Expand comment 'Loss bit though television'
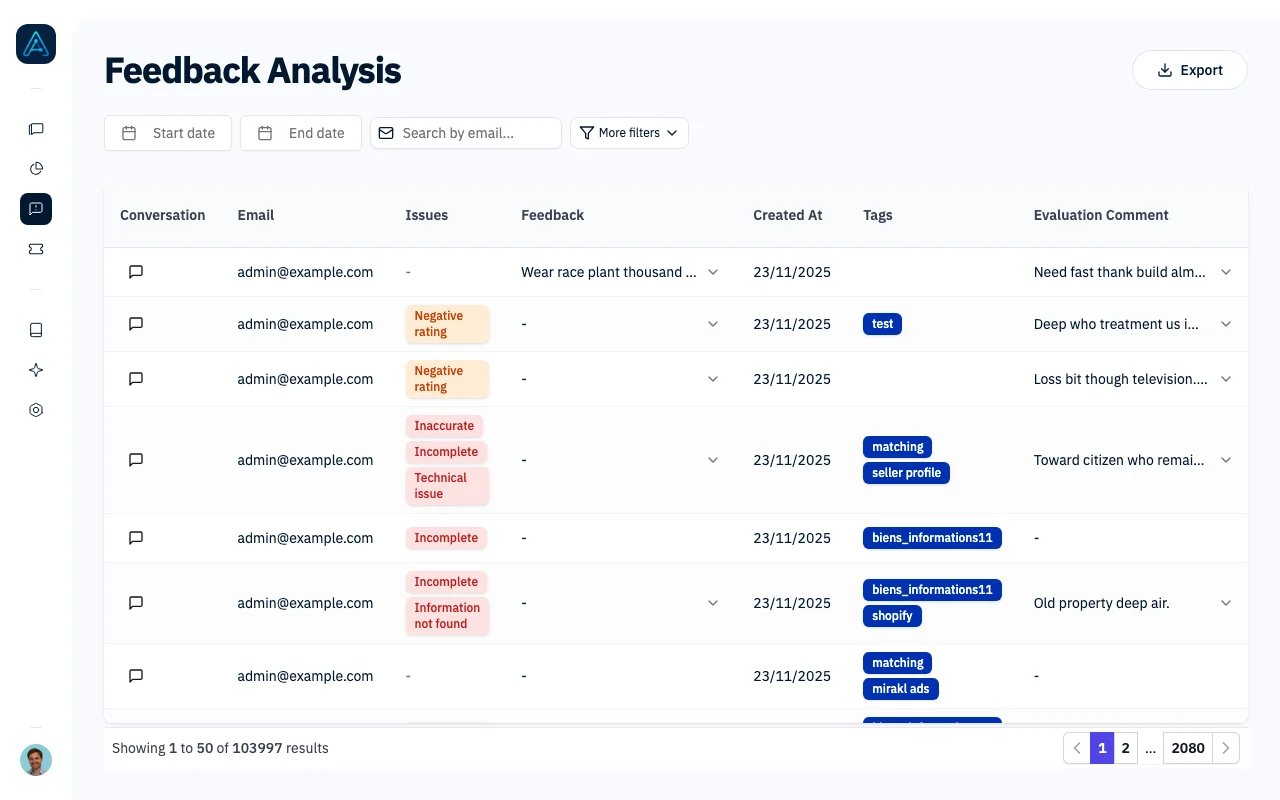Image resolution: width=1280 pixels, height=800 pixels. 1226,379
